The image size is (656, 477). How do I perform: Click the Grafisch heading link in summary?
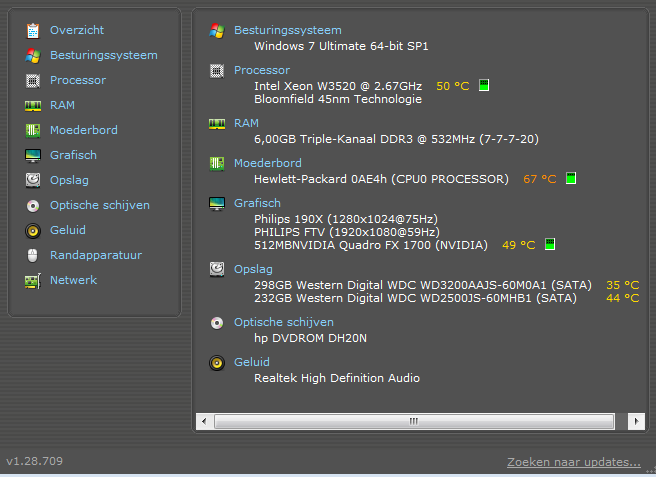click(x=257, y=203)
